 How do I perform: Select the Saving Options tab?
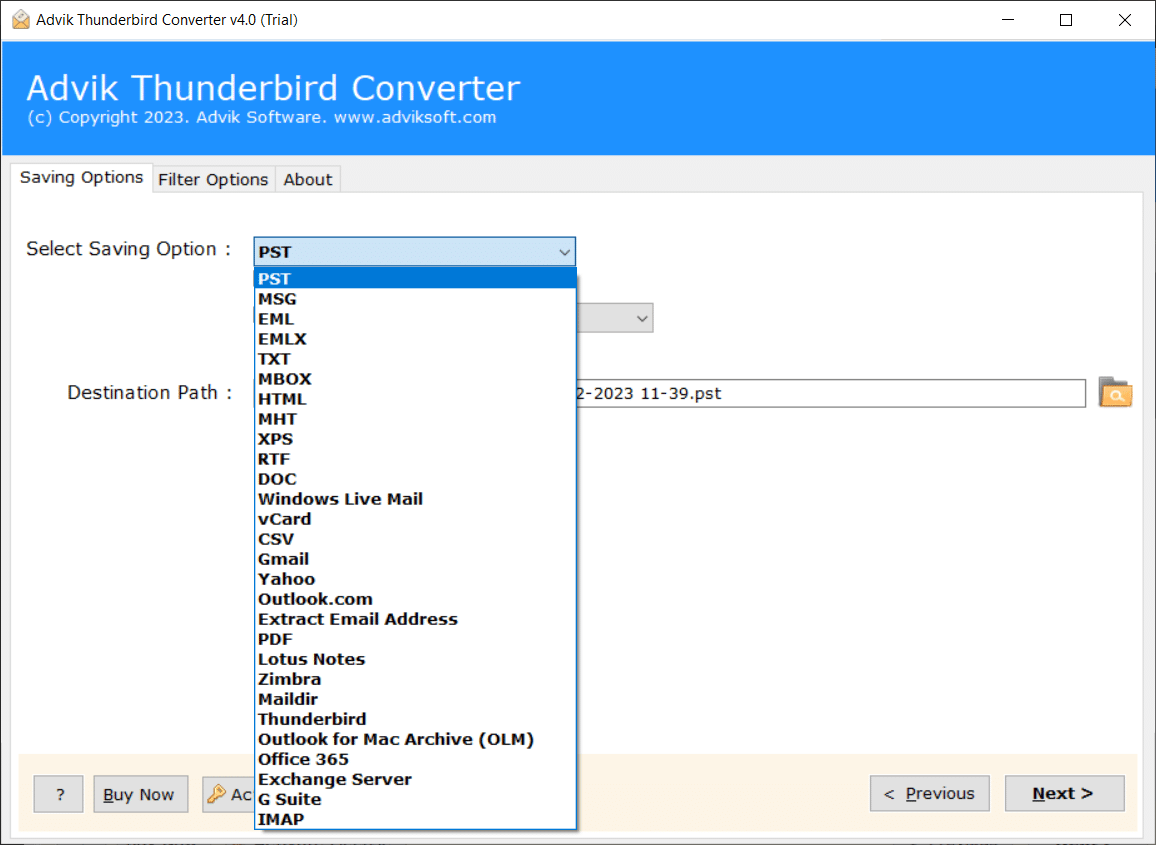tap(82, 177)
